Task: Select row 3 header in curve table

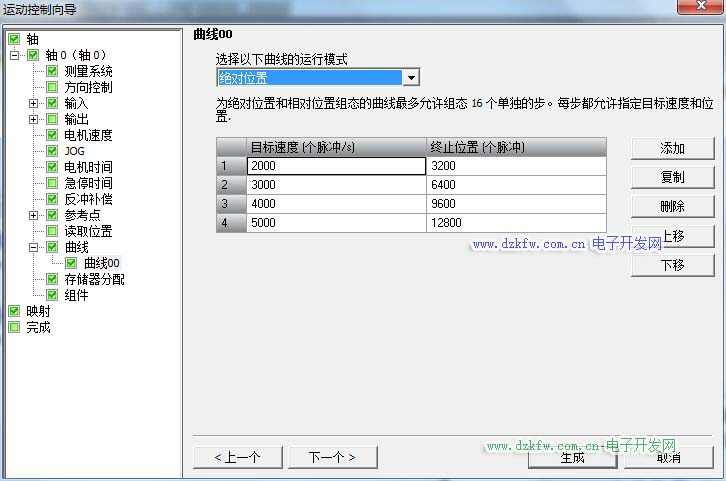Action: 225,204
